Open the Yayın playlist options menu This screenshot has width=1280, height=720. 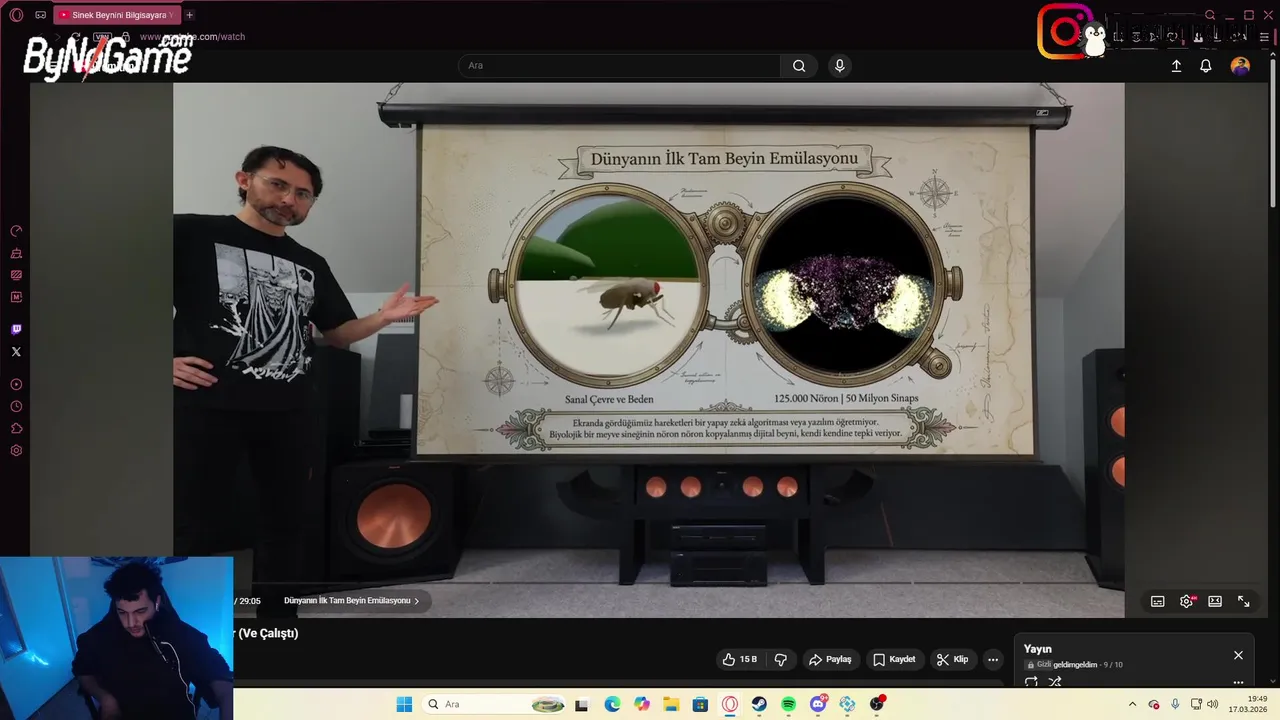coord(1238,682)
